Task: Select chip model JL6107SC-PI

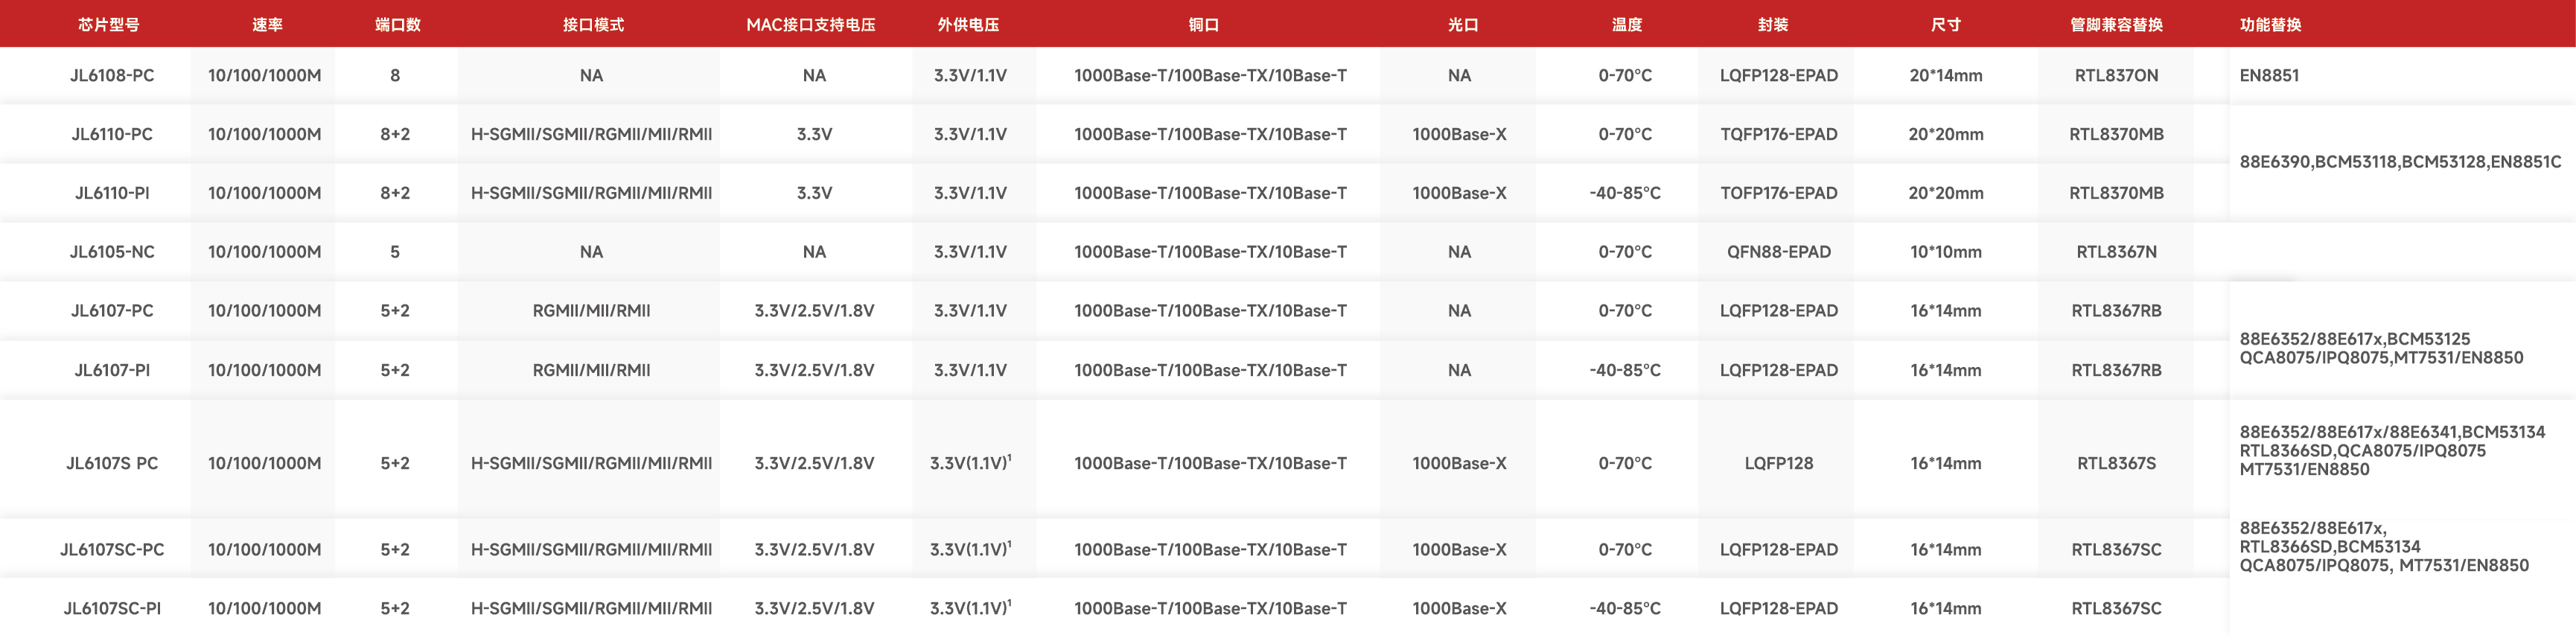Action: (x=112, y=608)
